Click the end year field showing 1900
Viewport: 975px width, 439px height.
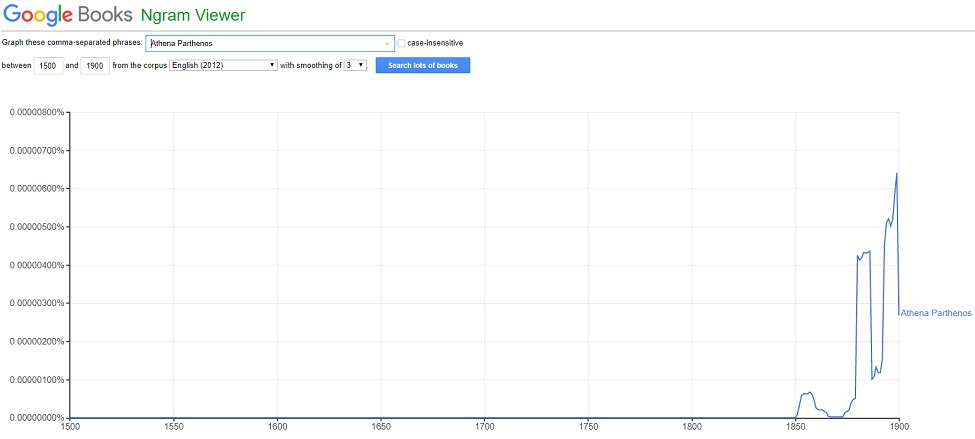pyautogui.click(x=95, y=66)
